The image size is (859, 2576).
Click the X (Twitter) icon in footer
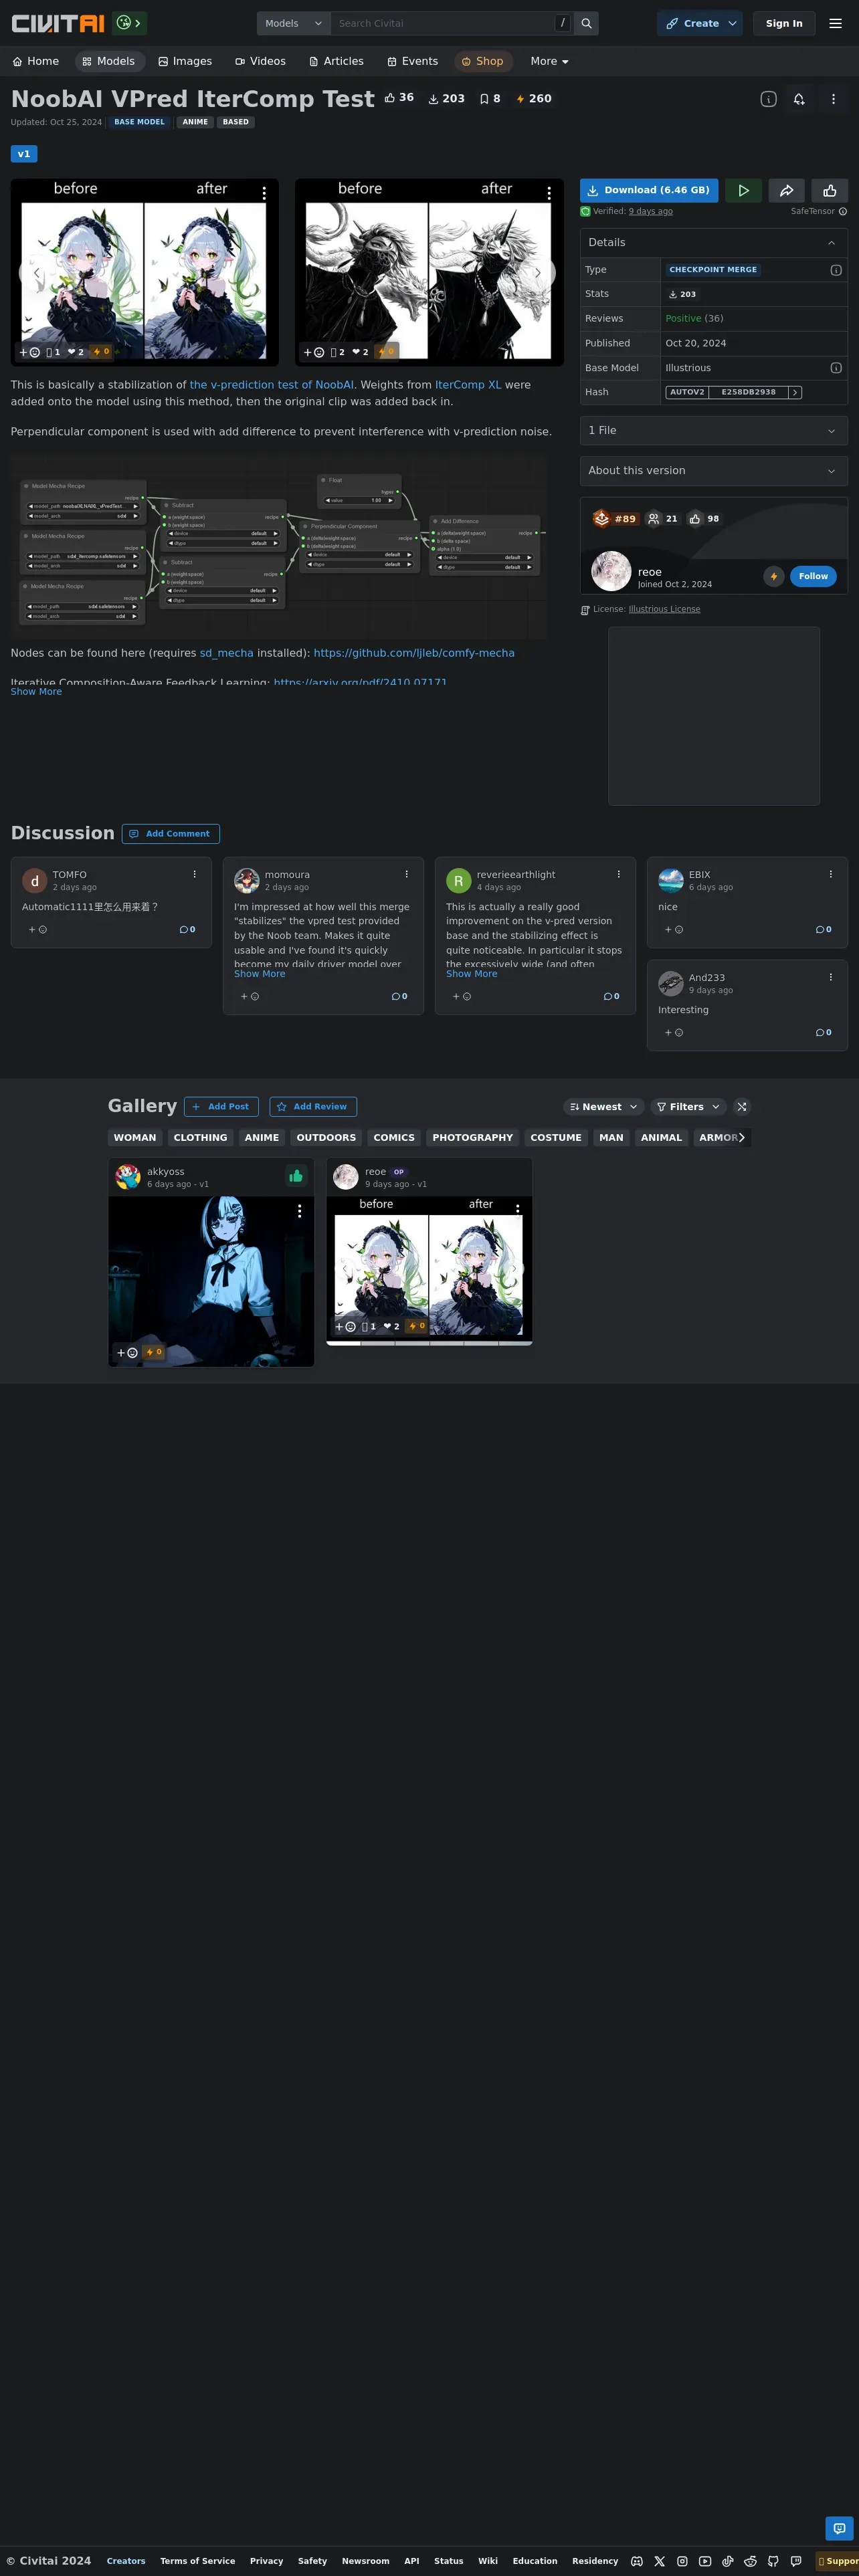[x=659, y=2561]
